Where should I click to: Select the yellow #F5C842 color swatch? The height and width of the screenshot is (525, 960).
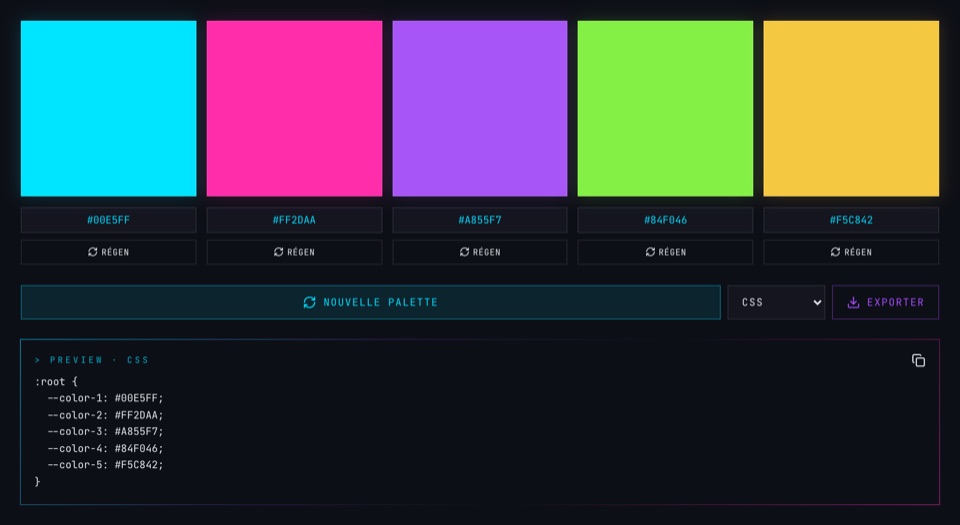pyautogui.click(x=851, y=108)
